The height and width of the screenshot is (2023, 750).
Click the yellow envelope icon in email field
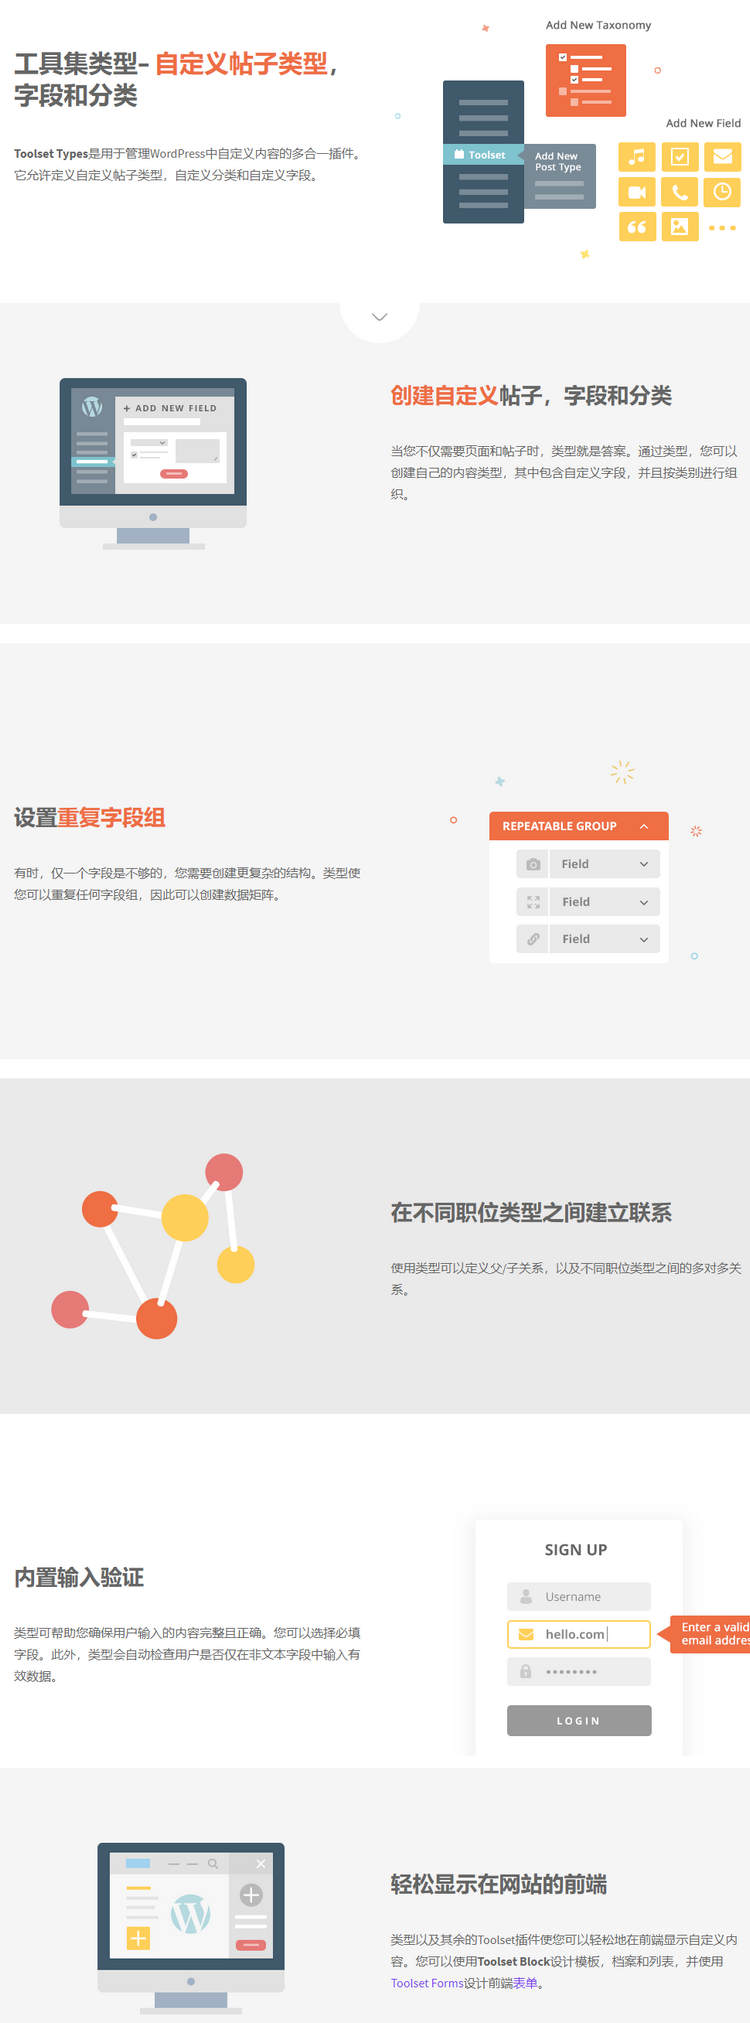(526, 1634)
